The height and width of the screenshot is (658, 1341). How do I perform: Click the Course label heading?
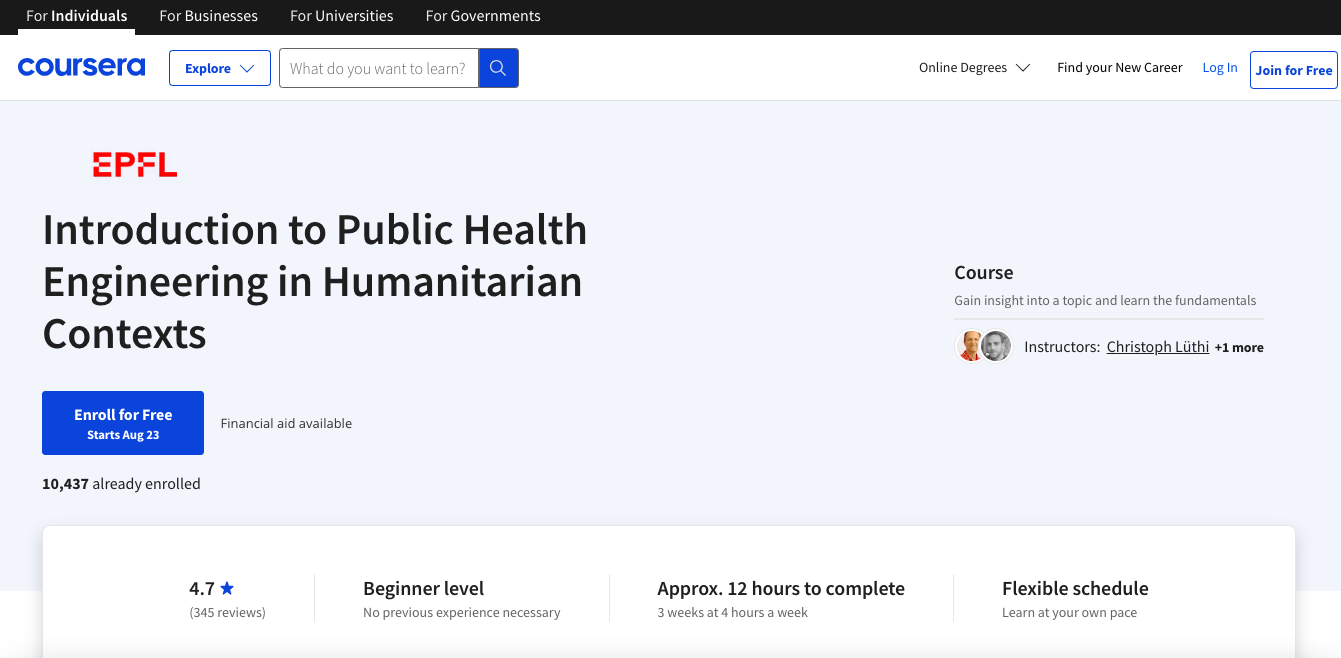[984, 272]
